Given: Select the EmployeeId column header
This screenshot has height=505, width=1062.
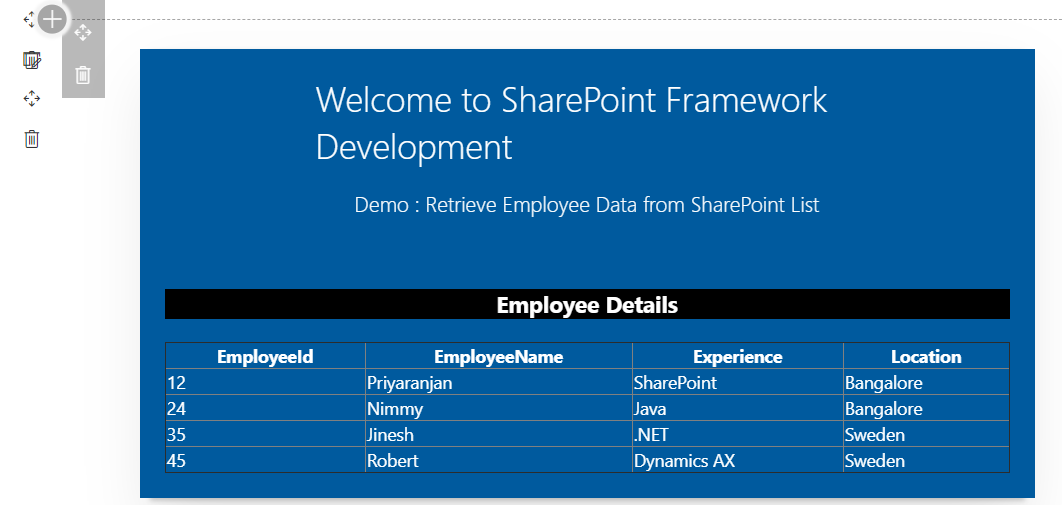Looking at the screenshot, I should 266,356.
